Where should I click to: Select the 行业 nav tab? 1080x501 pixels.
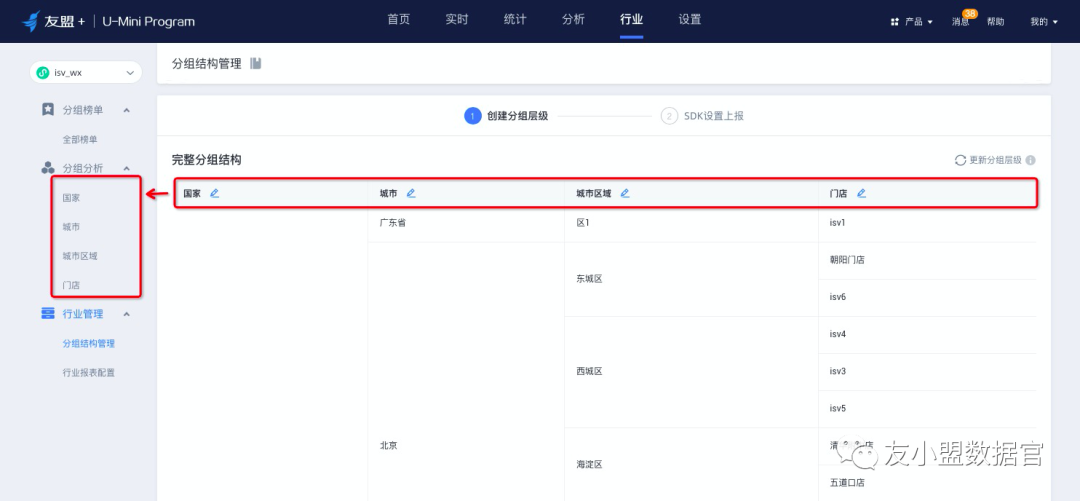coord(632,19)
